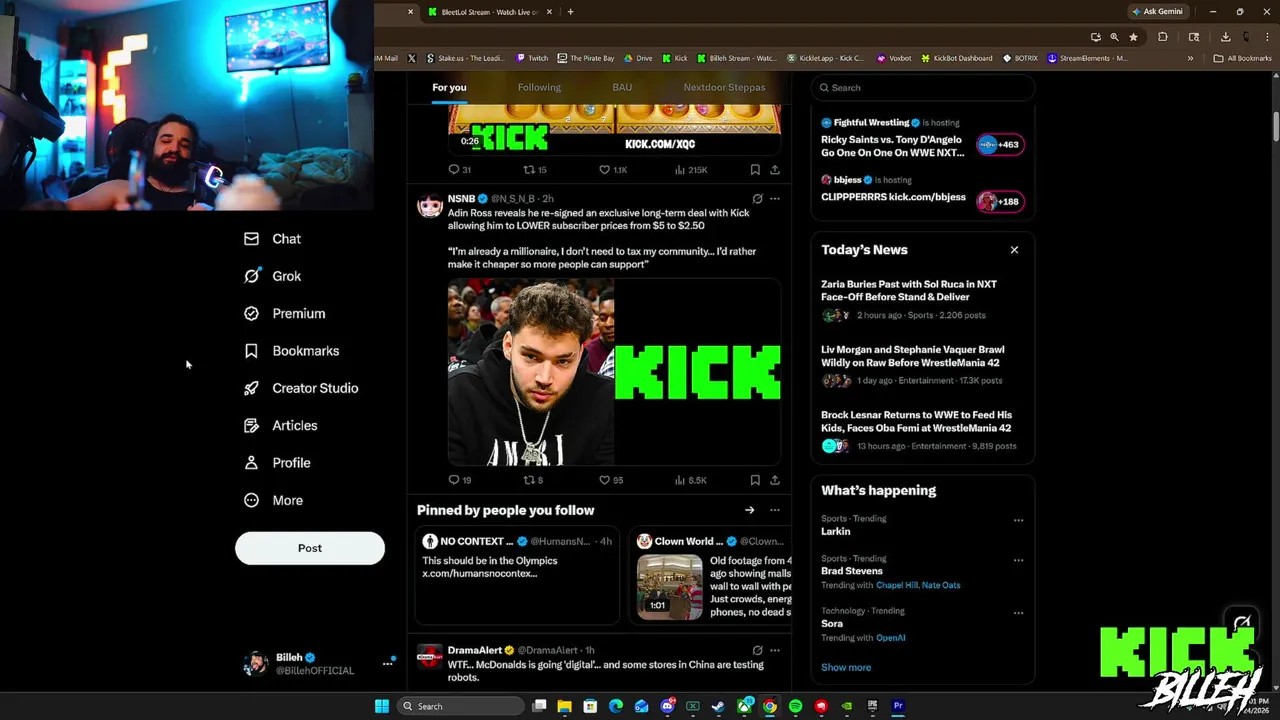The image size is (1280, 720).
Task: Switch to the Following tab
Action: point(539,87)
